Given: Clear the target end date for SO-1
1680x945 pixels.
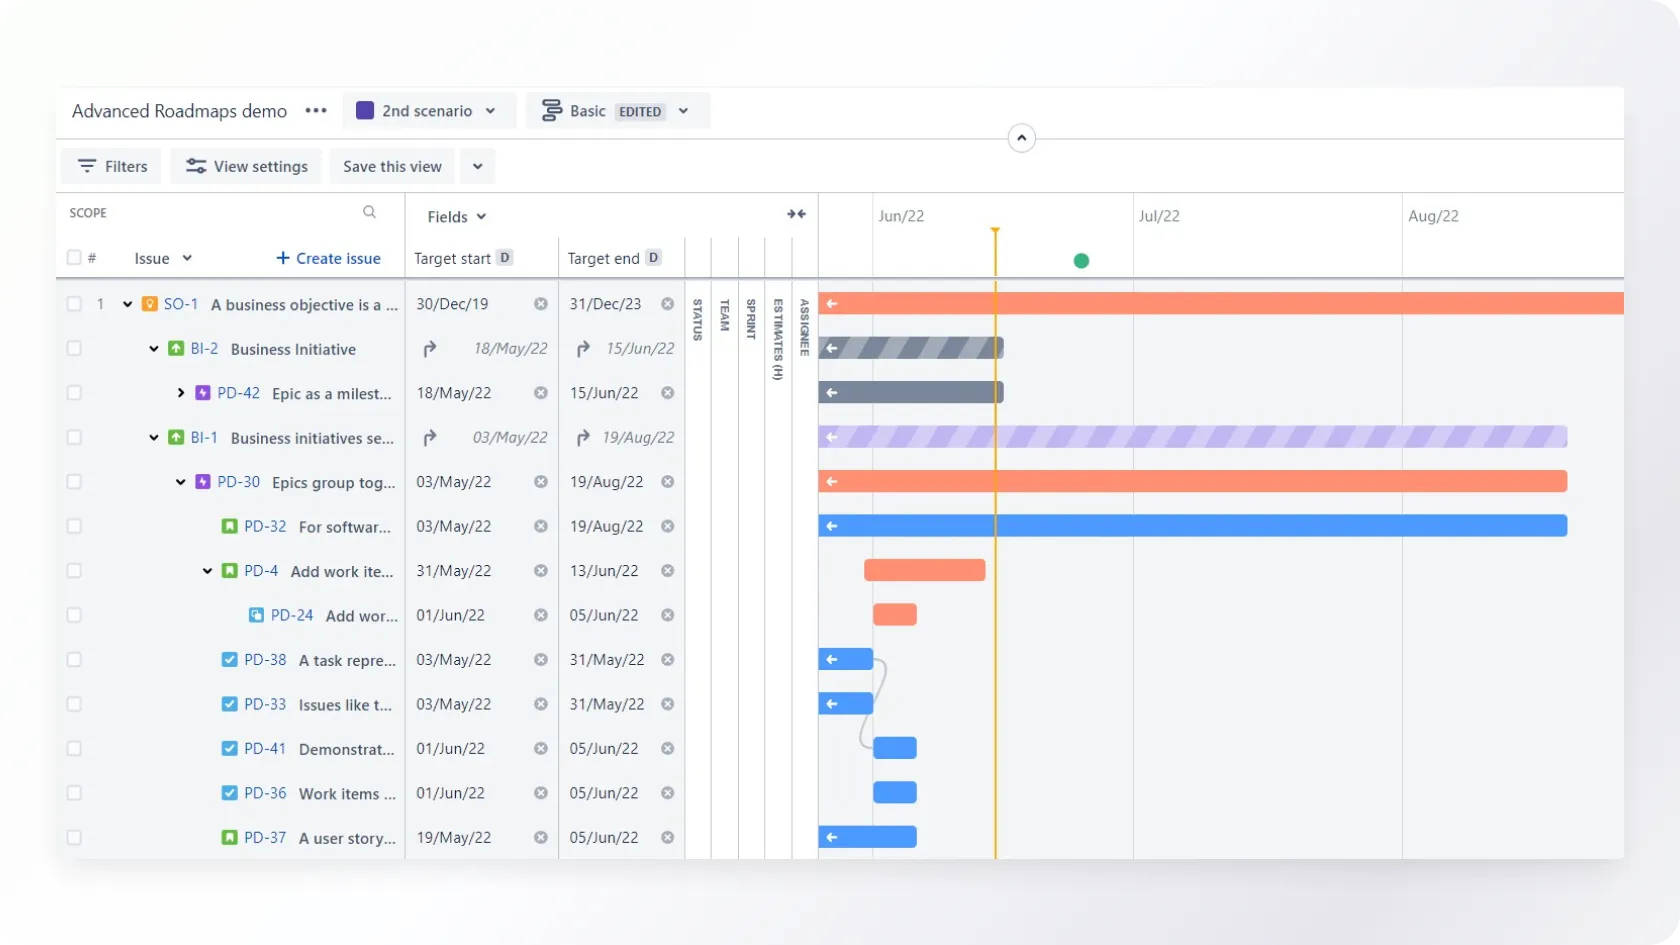Looking at the screenshot, I should [667, 304].
